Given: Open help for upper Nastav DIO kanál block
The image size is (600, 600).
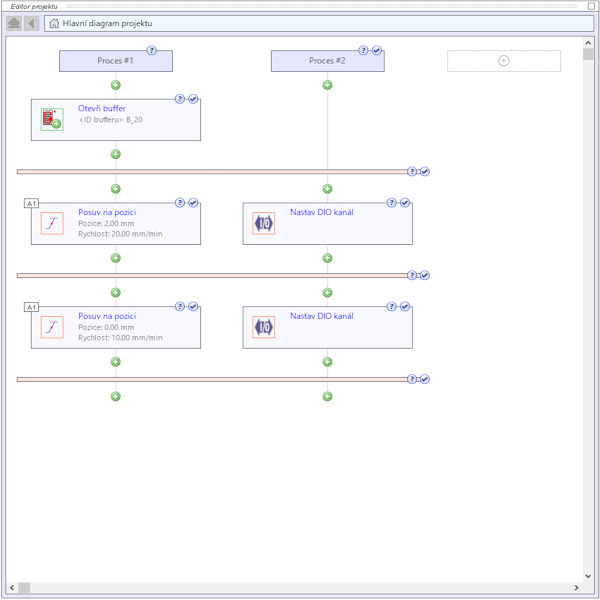Looking at the screenshot, I should click(391, 202).
